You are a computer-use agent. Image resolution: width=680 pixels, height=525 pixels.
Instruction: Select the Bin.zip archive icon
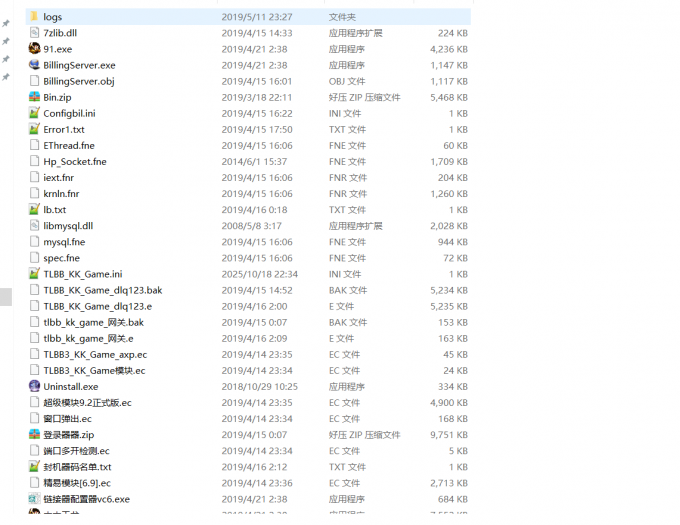(x=34, y=97)
